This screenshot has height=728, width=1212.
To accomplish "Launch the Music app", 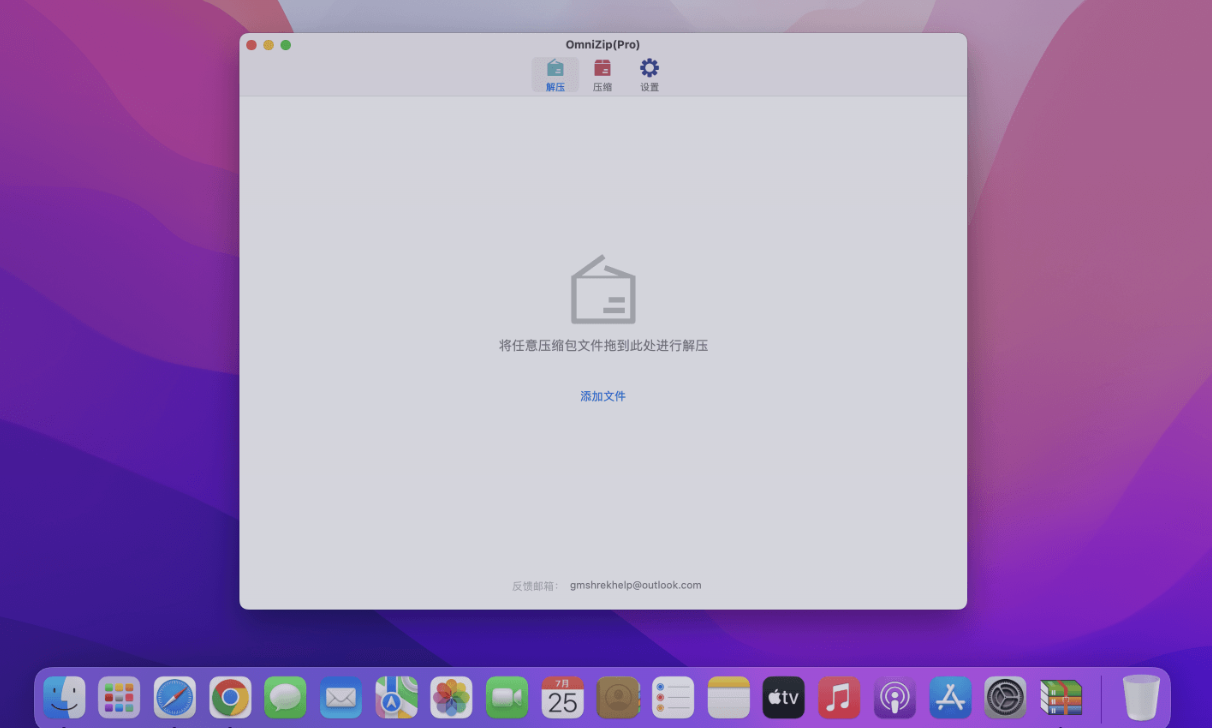I will tap(838, 697).
